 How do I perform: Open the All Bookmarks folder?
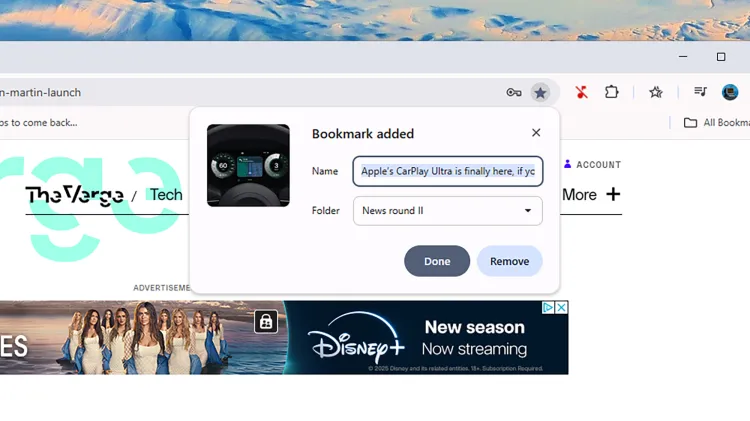(x=714, y=123)
